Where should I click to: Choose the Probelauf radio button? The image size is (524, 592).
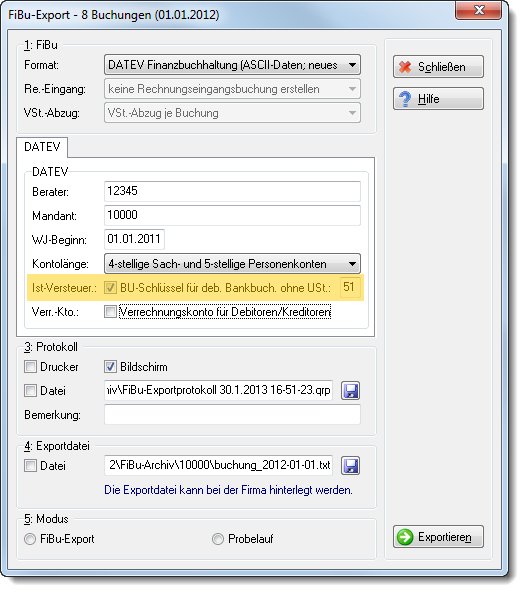[x=218, y=539]
